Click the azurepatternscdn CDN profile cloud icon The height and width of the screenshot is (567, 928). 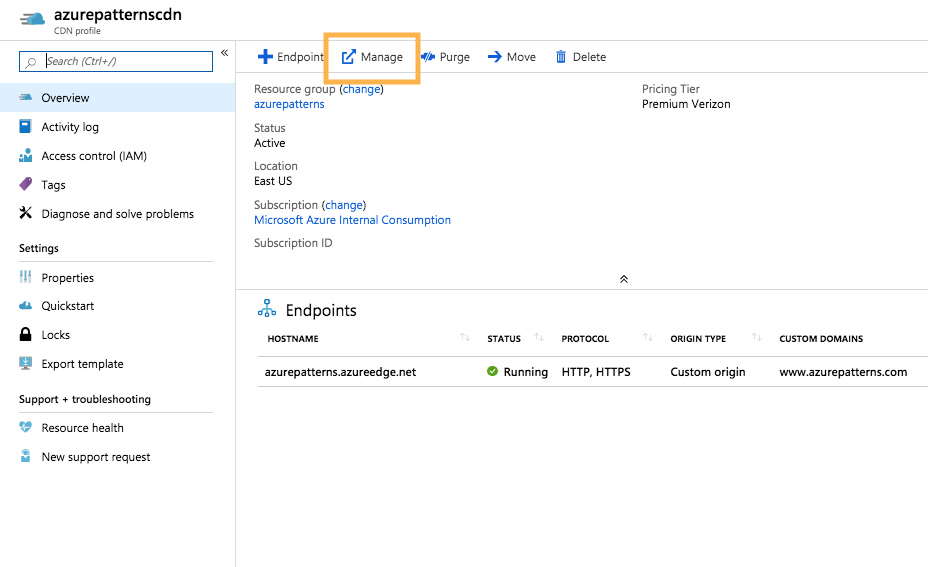tap(32, 19)
